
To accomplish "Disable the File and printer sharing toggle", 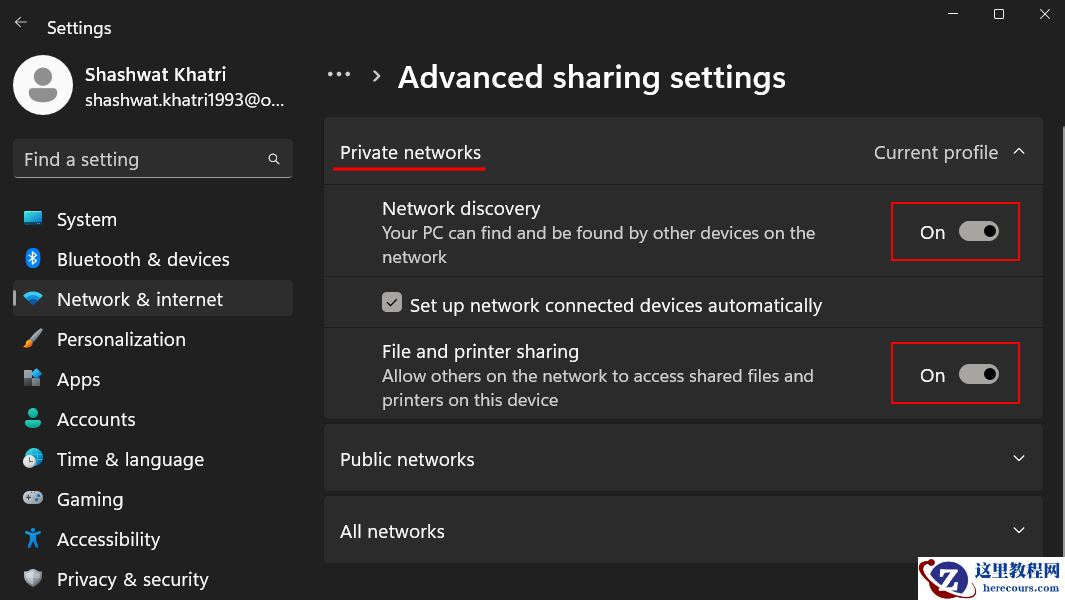I will (x=978, y=374).
